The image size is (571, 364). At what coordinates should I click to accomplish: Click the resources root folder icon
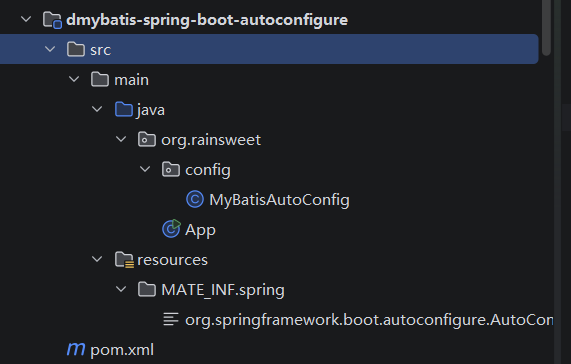coord(125,260)
